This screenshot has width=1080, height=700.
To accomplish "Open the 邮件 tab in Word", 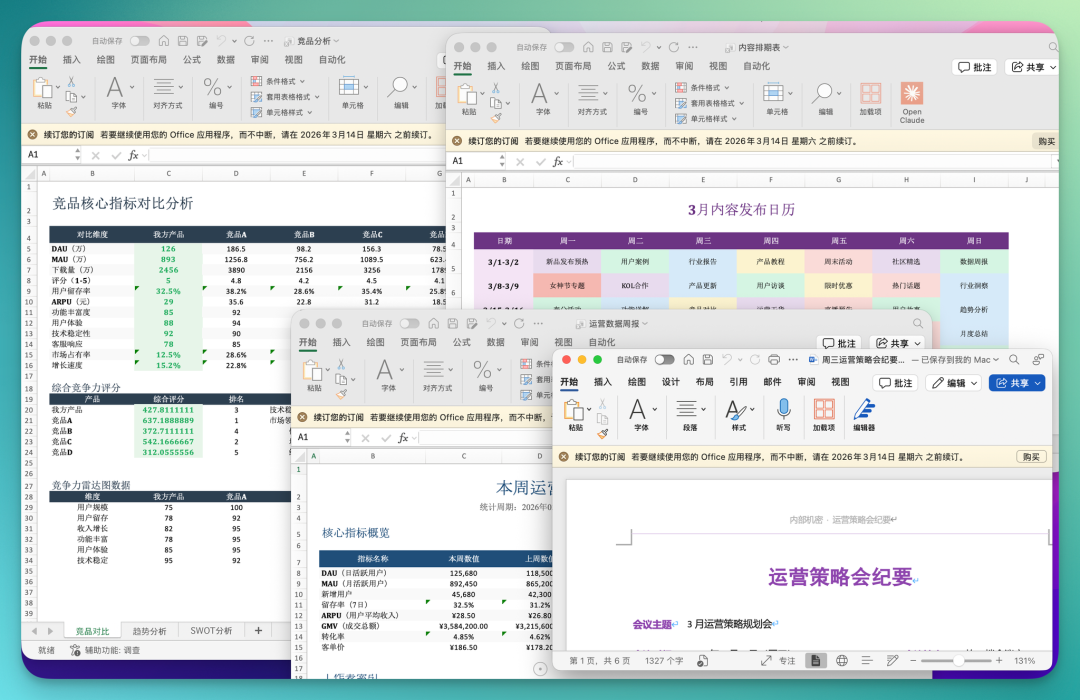I will click(772, 382).
